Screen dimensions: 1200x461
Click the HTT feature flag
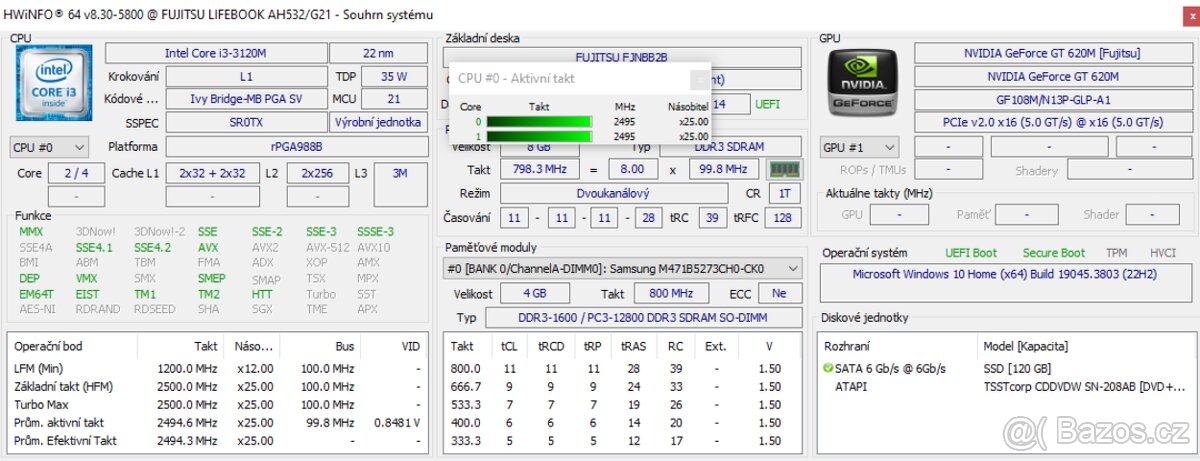(262, 294)
